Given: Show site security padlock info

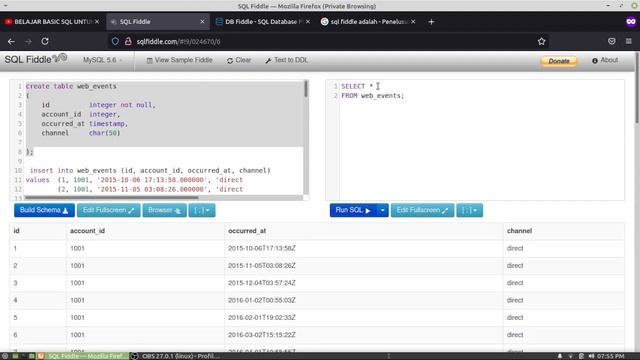Looking at the screenshot, I should [128, 41].
